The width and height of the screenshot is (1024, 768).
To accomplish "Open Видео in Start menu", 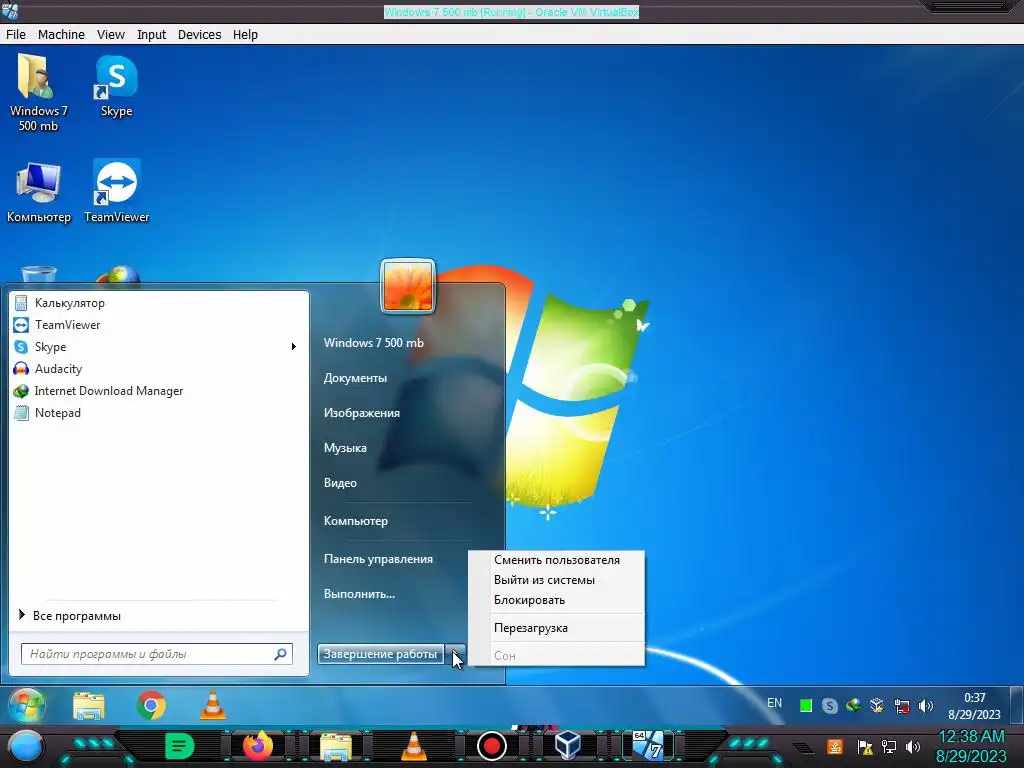I will (340, 483).
